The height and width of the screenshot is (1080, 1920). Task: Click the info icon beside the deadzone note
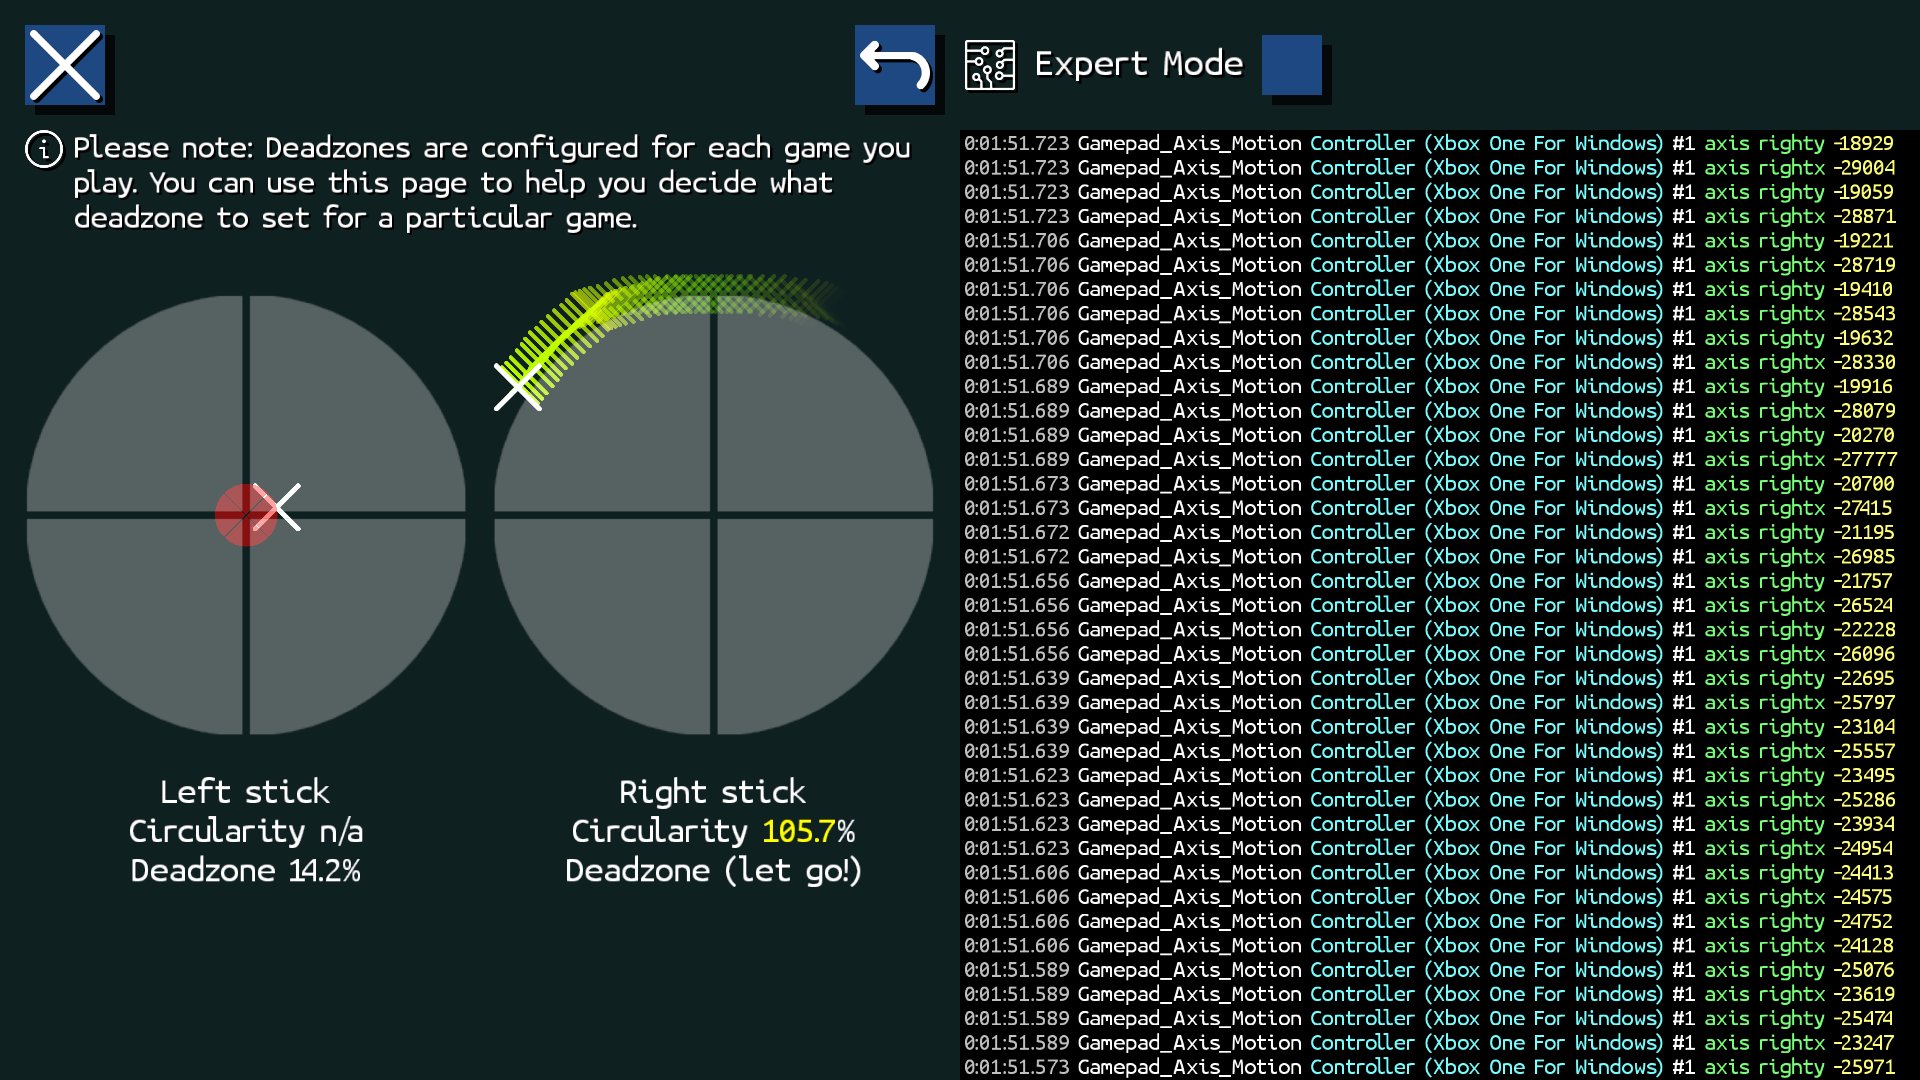click(x=44, y=150)
